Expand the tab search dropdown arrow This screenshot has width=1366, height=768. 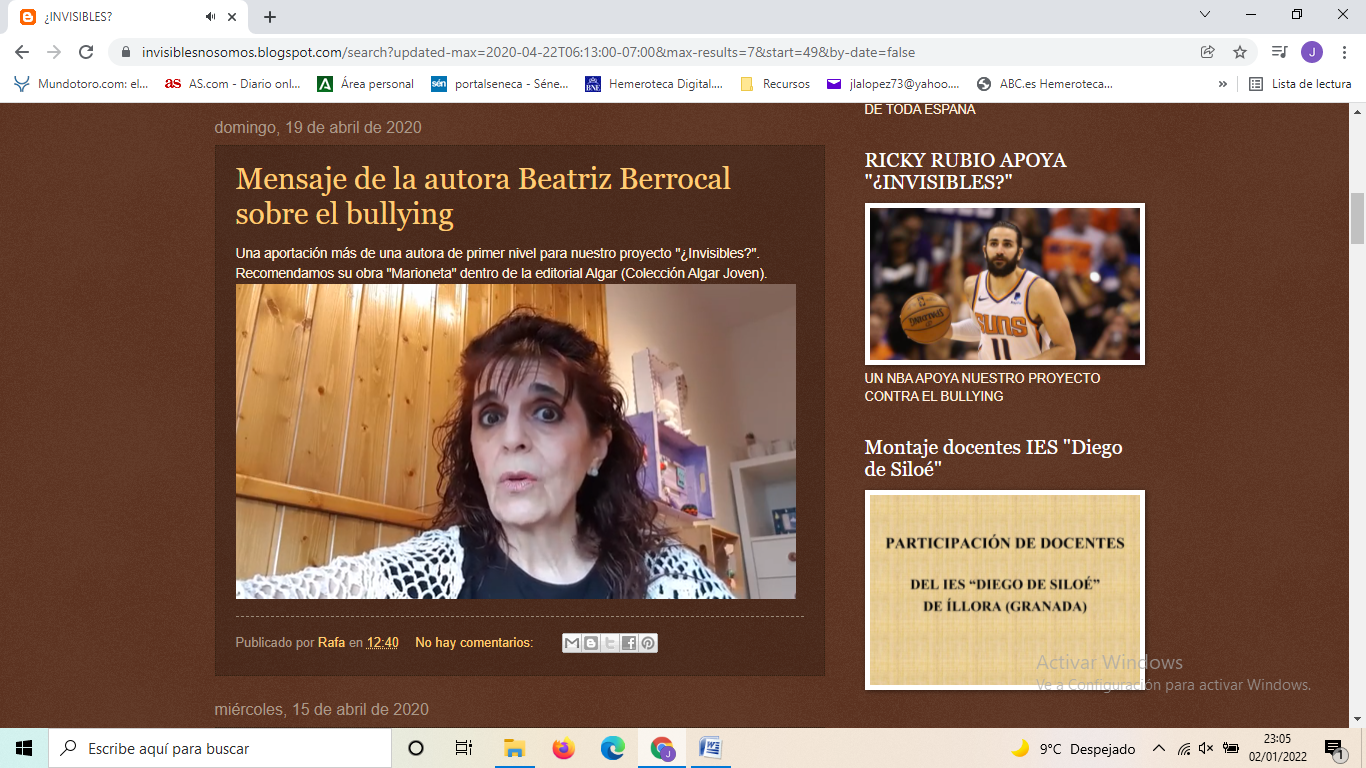coord(1205,15)
